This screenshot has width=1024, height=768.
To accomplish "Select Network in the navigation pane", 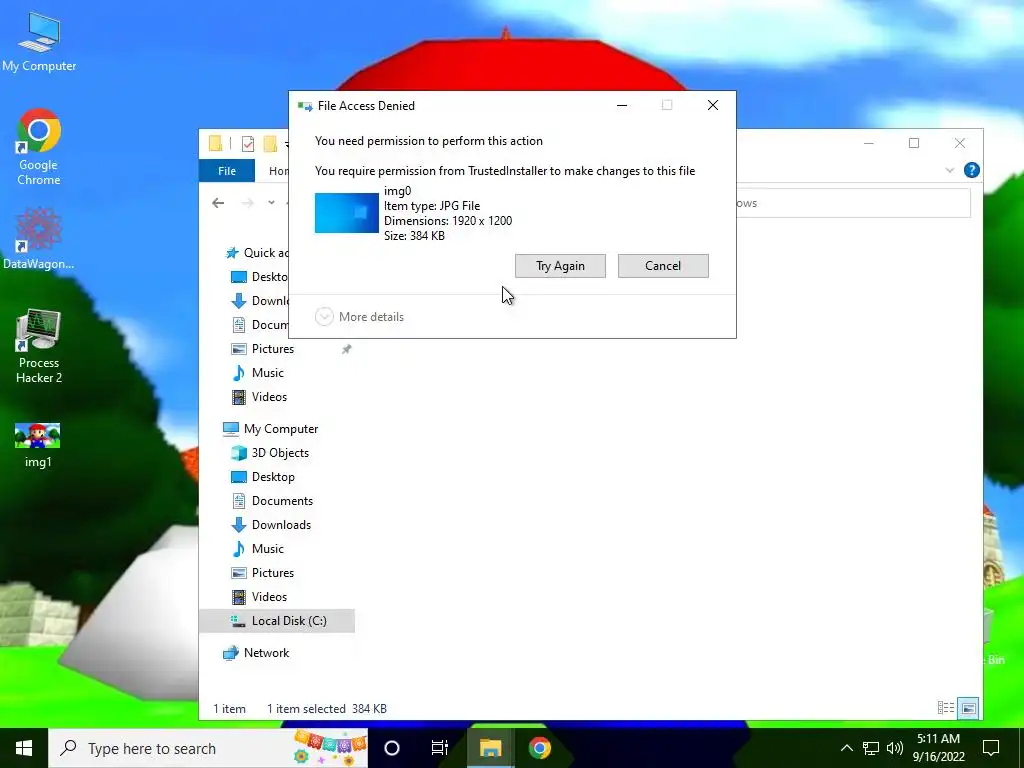I will click(255, 653).
